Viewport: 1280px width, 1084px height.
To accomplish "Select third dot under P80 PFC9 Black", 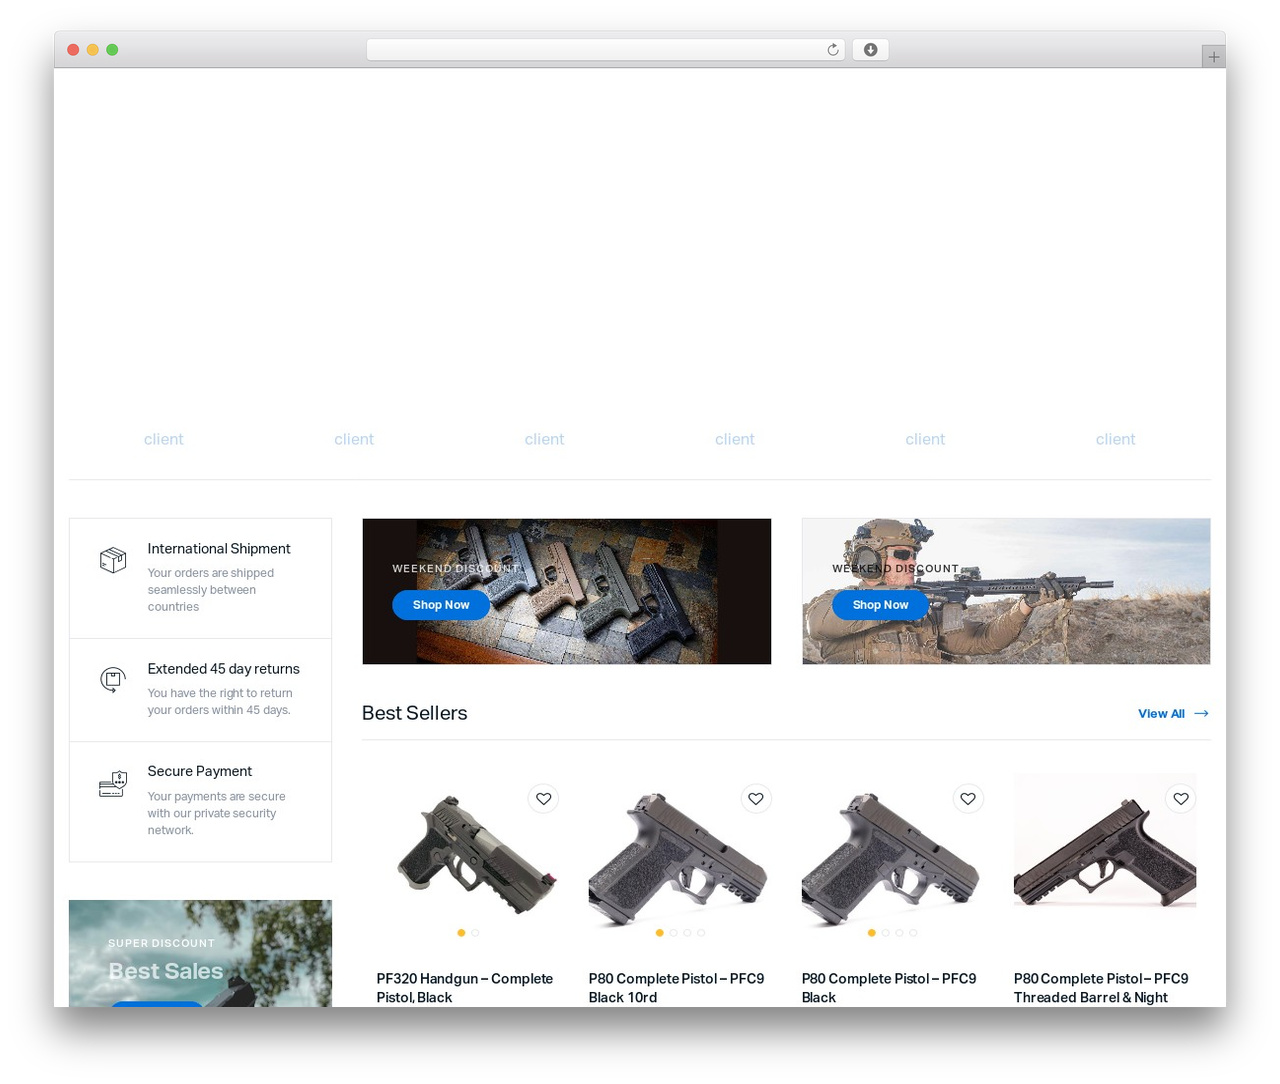I will (899, 933).
